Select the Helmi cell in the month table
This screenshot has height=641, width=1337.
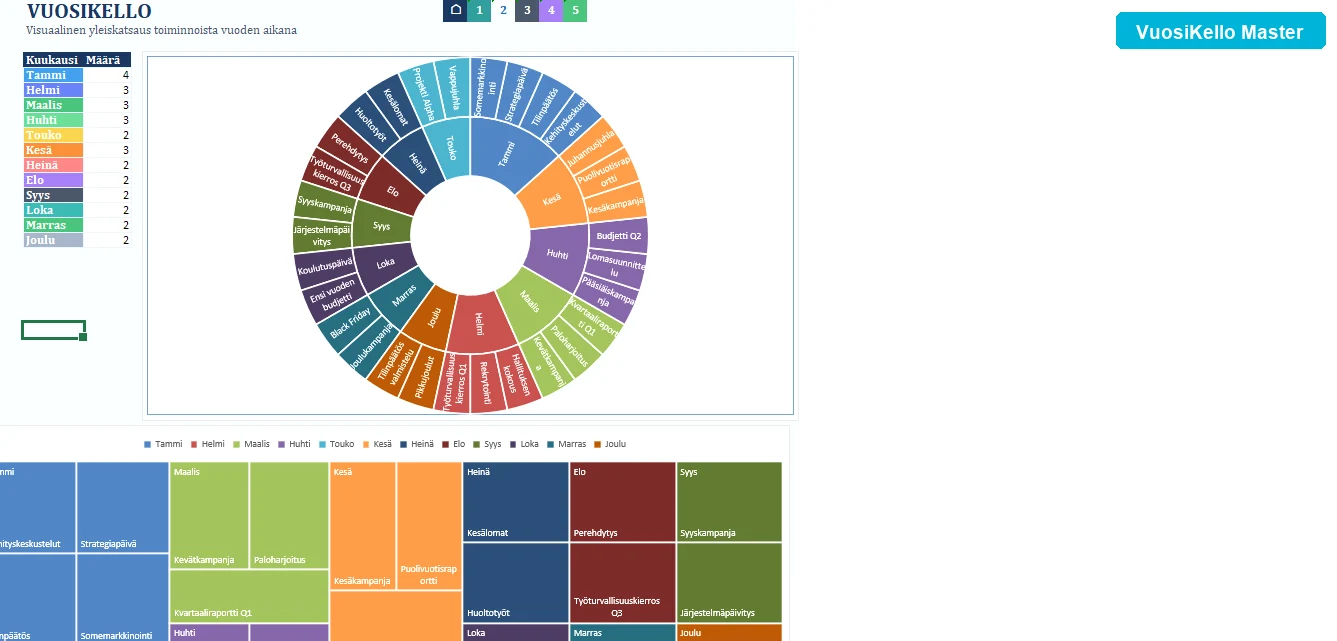point(53,90)
